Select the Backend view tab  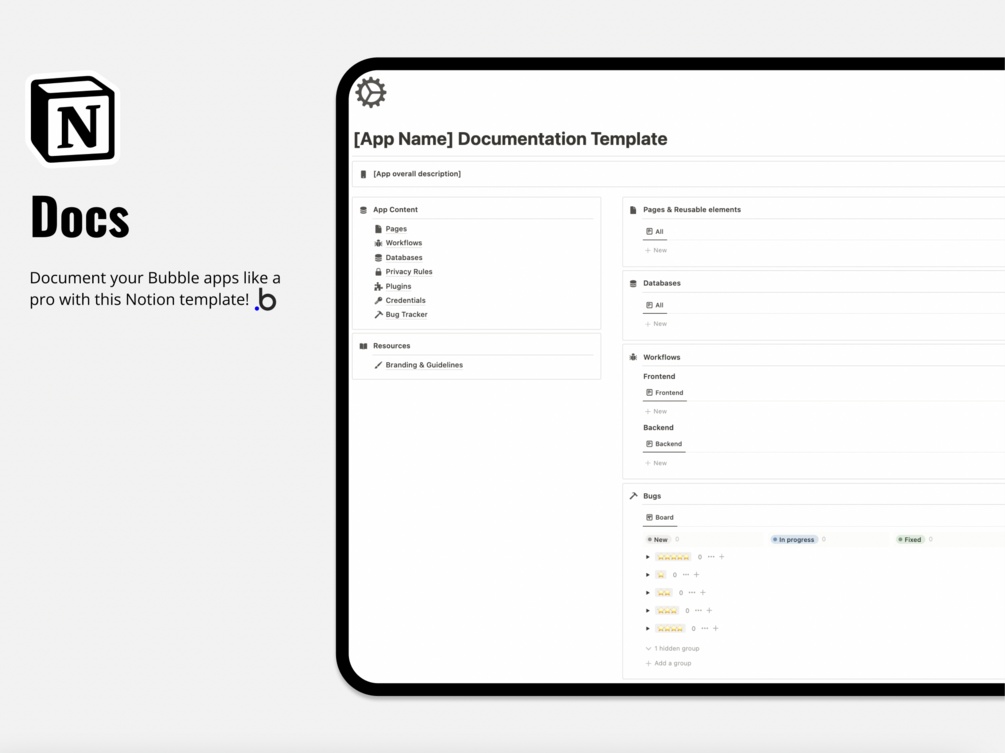pyautogui.click(x=664, y=444)
